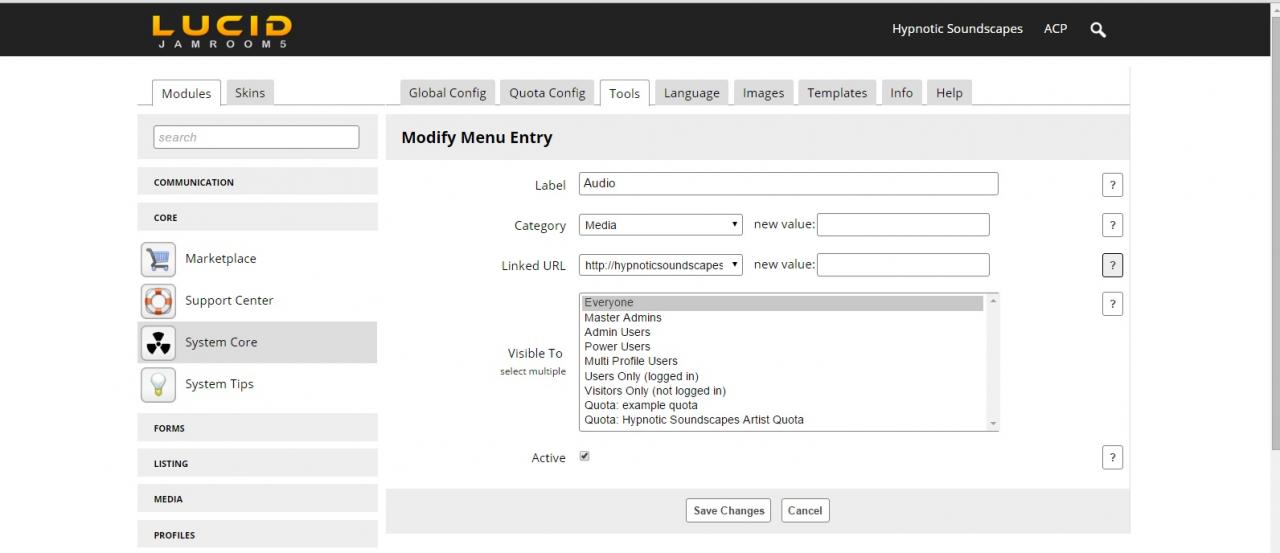The height and width of the screenshot is (553, 1280).
Task: Switch to the Global Config tab
Action: pyautogui.click(x=447, y=93)
